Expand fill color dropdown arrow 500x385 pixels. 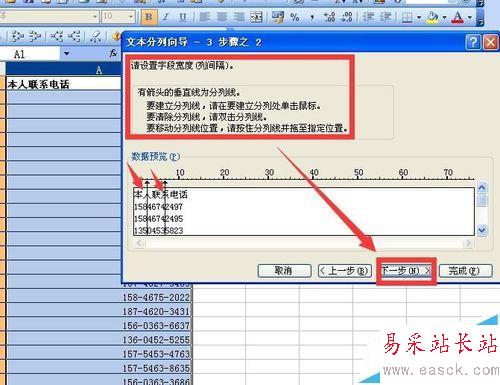click(444, 17)
